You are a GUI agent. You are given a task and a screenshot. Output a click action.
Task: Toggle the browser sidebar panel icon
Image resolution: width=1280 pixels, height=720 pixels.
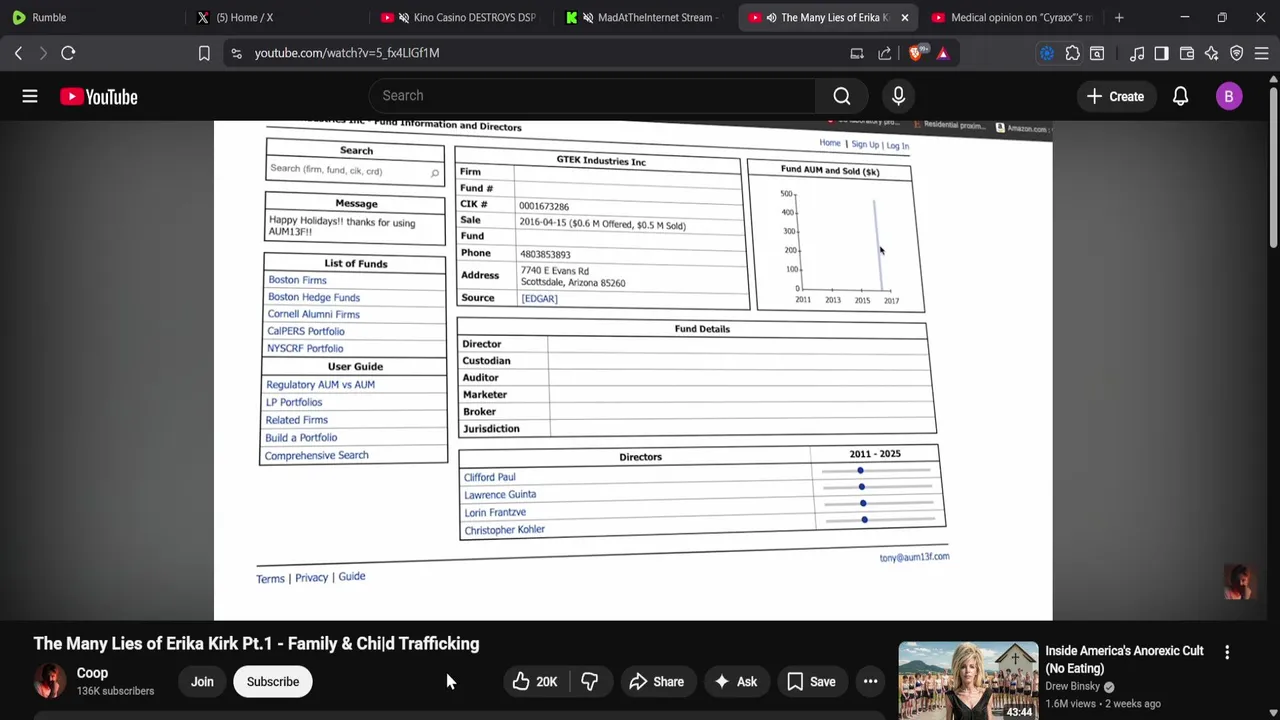coord(1161,53)
